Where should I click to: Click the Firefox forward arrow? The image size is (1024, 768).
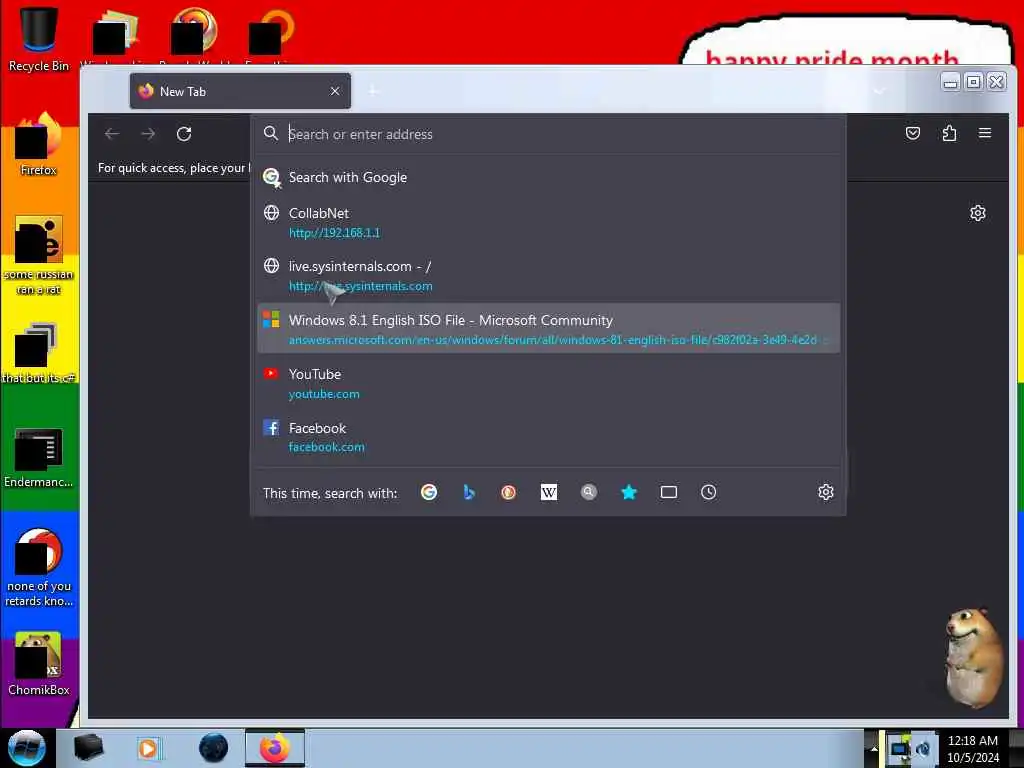148,134
